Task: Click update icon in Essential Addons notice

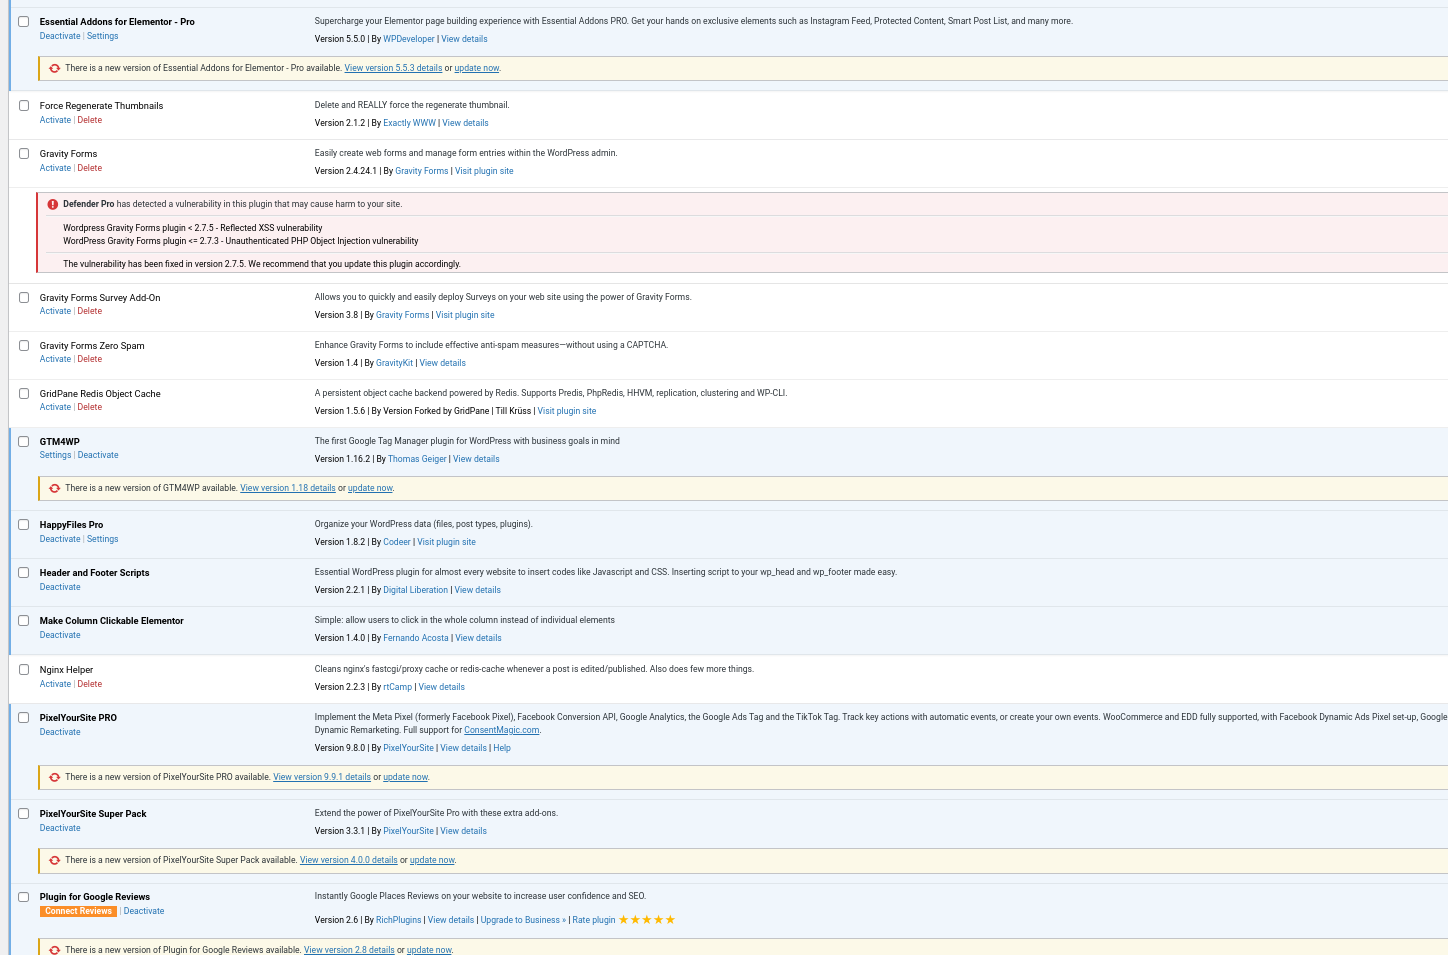Action: (54, 68)
